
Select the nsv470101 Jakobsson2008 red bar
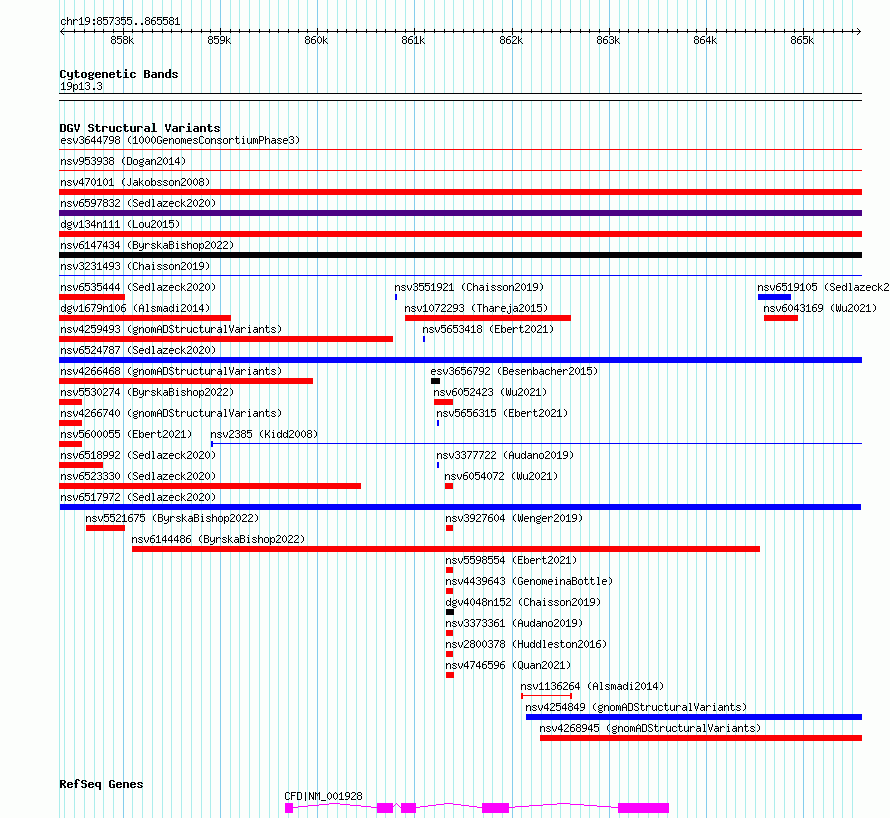pyautogui.click(x=460, y=192)
